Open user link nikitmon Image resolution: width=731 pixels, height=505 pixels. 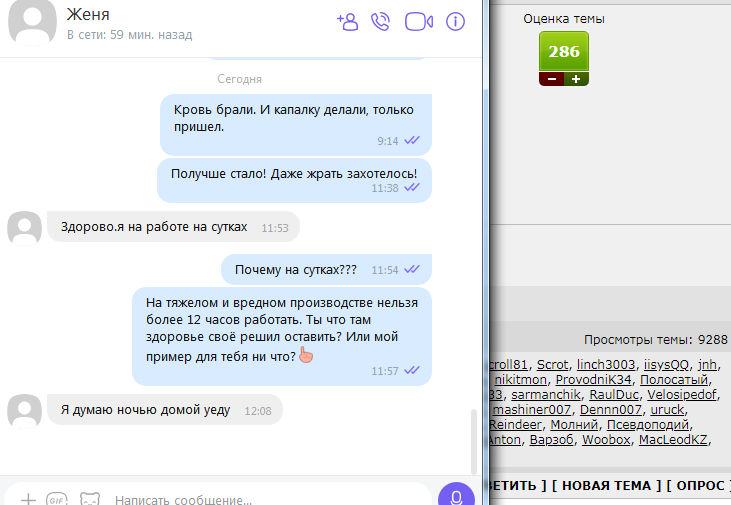(x=520, y=380)
